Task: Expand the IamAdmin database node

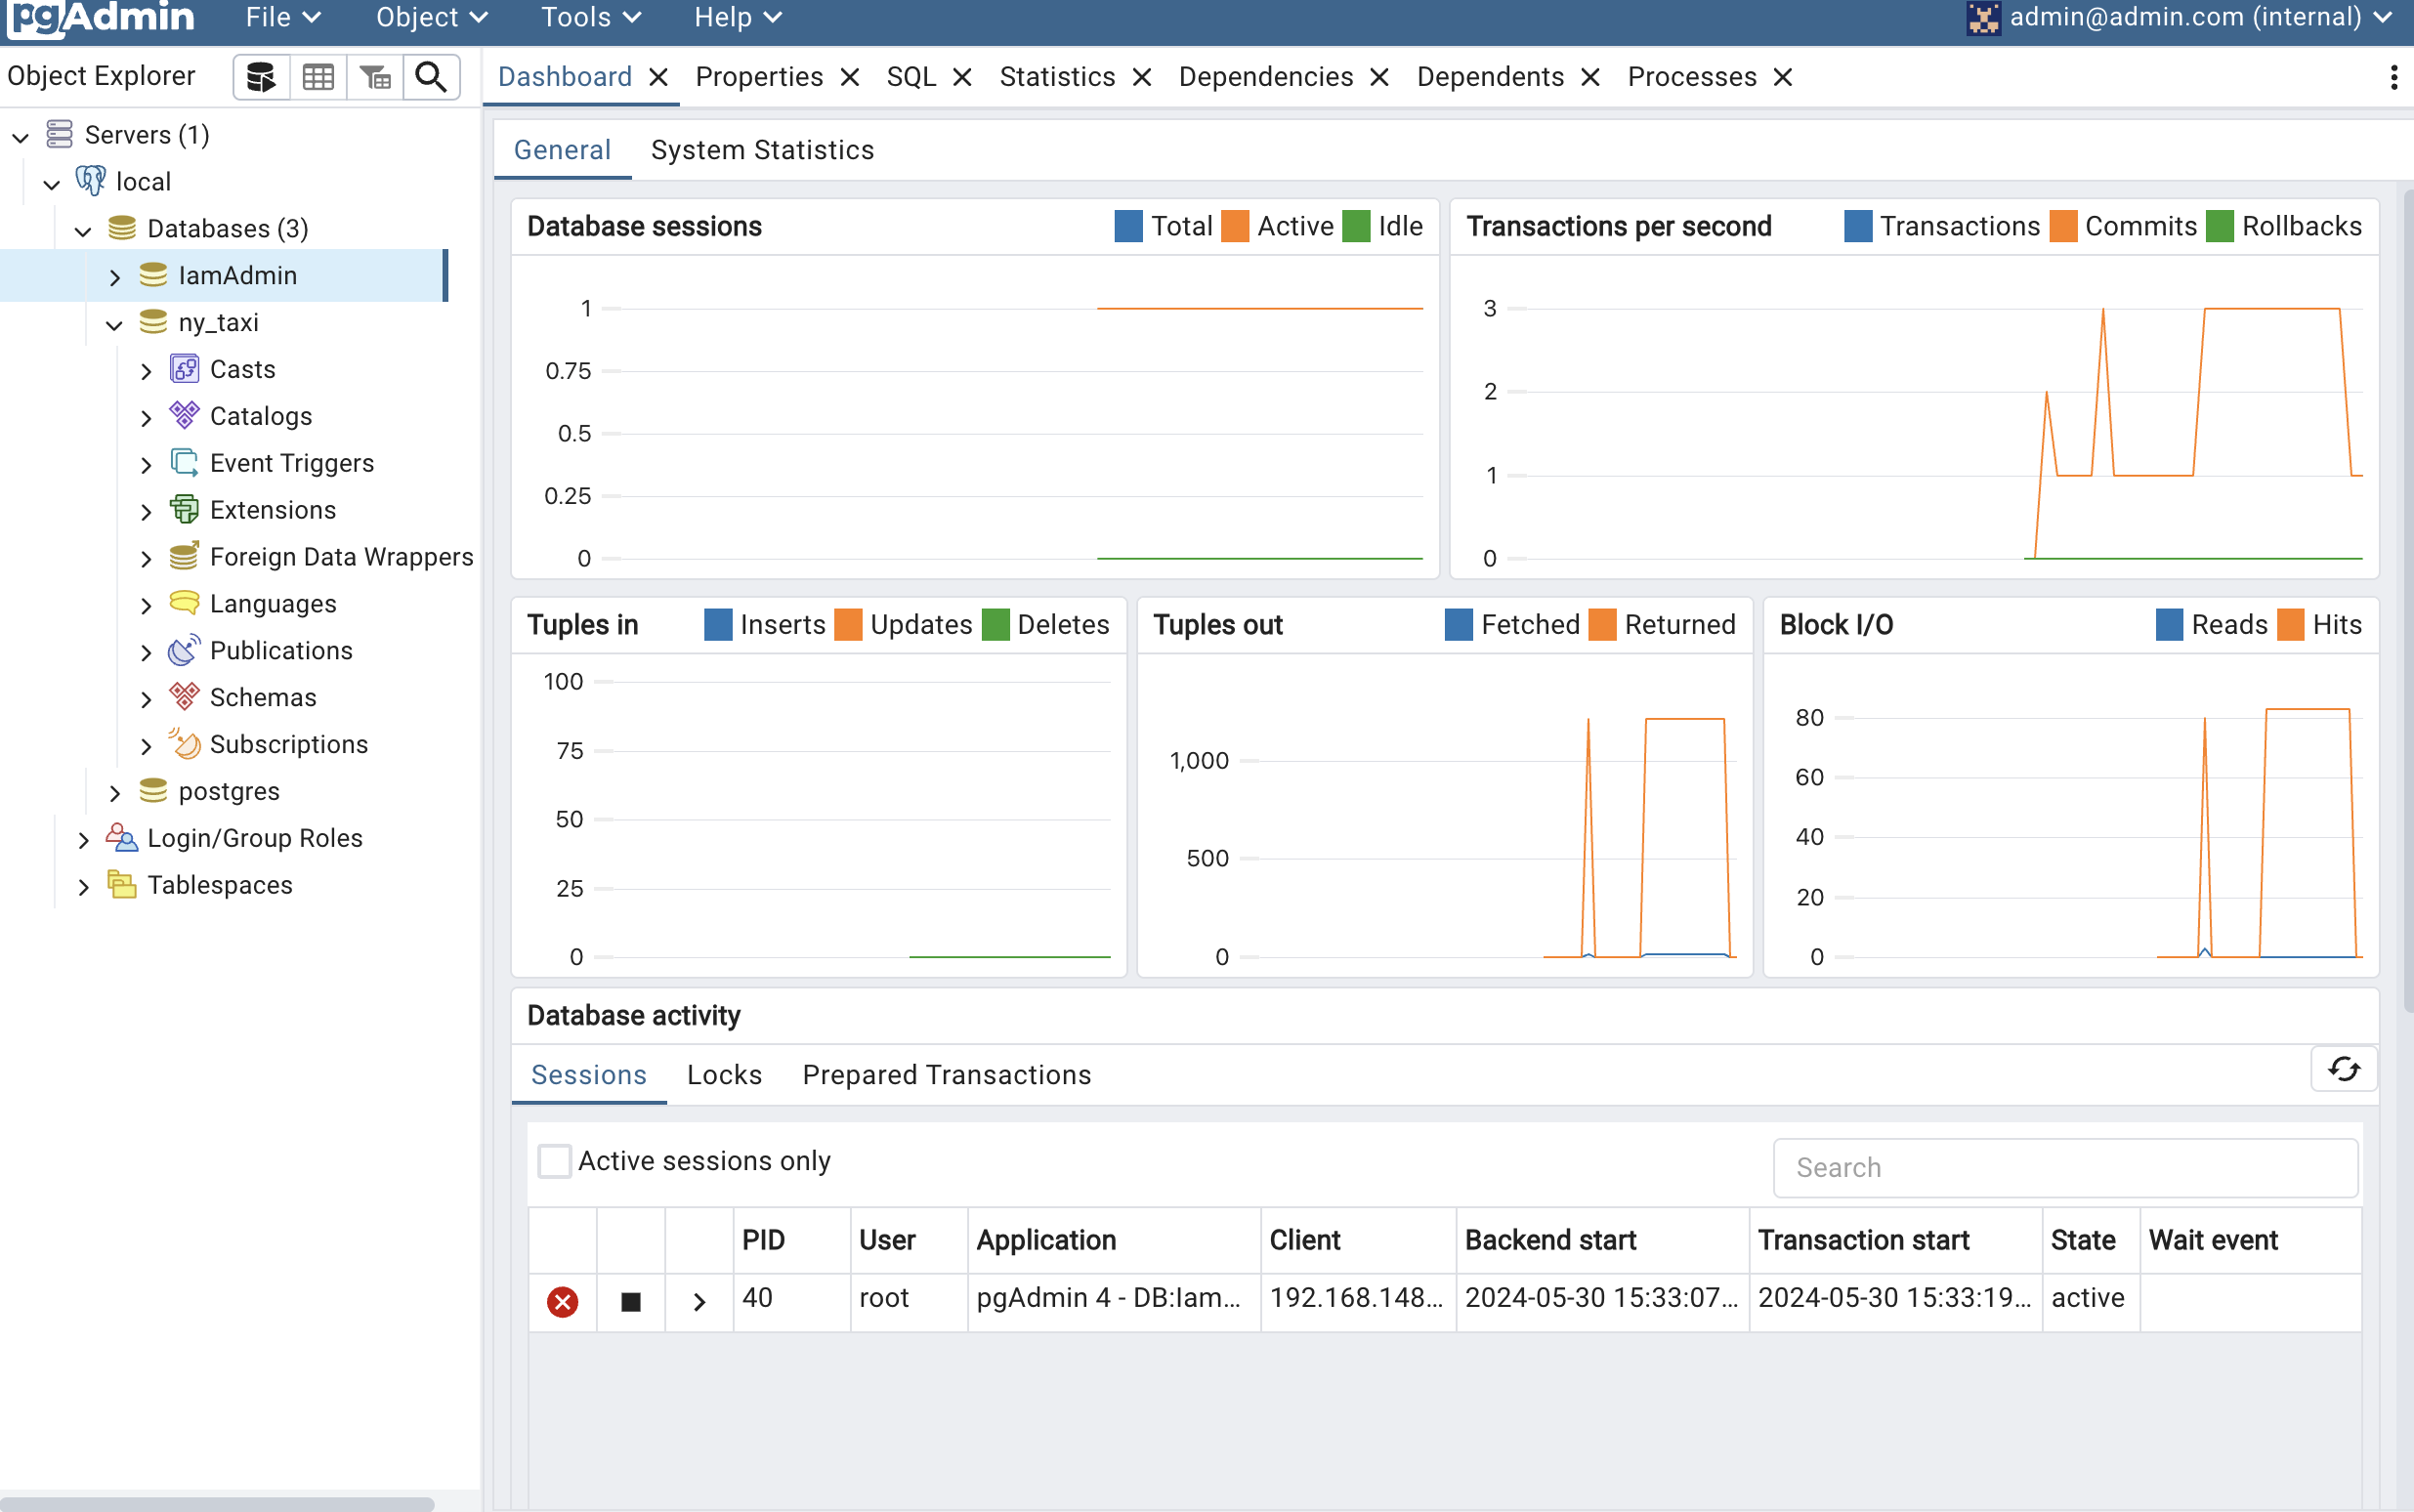Action: click(114, 277)
